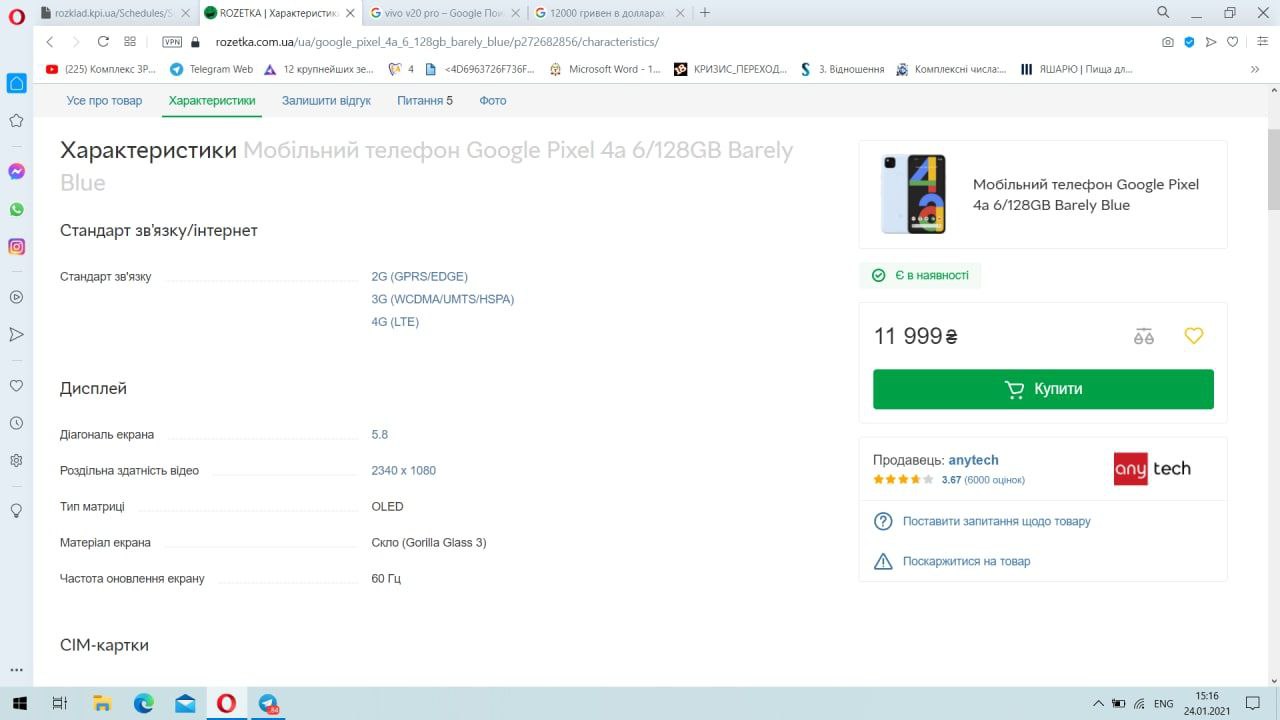
Task: Click Поскаржитися на товар
Action: [x=966, y=562]
